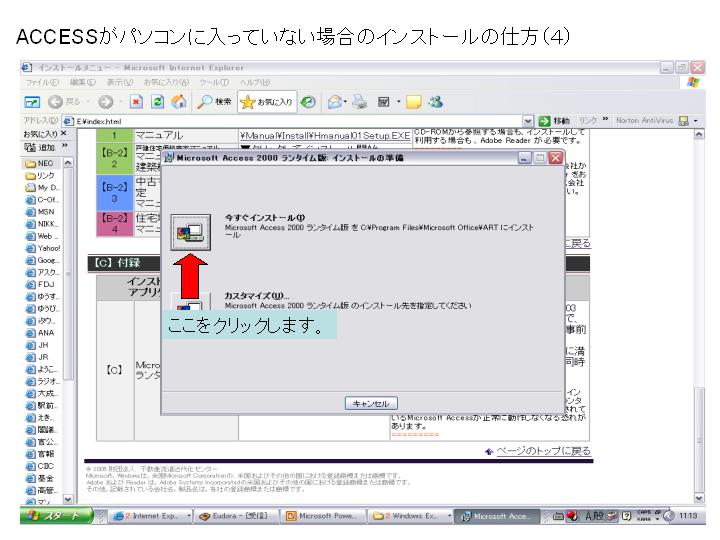
Task: Click the IME input mode A般 indicator
Action: click(594, 516)
